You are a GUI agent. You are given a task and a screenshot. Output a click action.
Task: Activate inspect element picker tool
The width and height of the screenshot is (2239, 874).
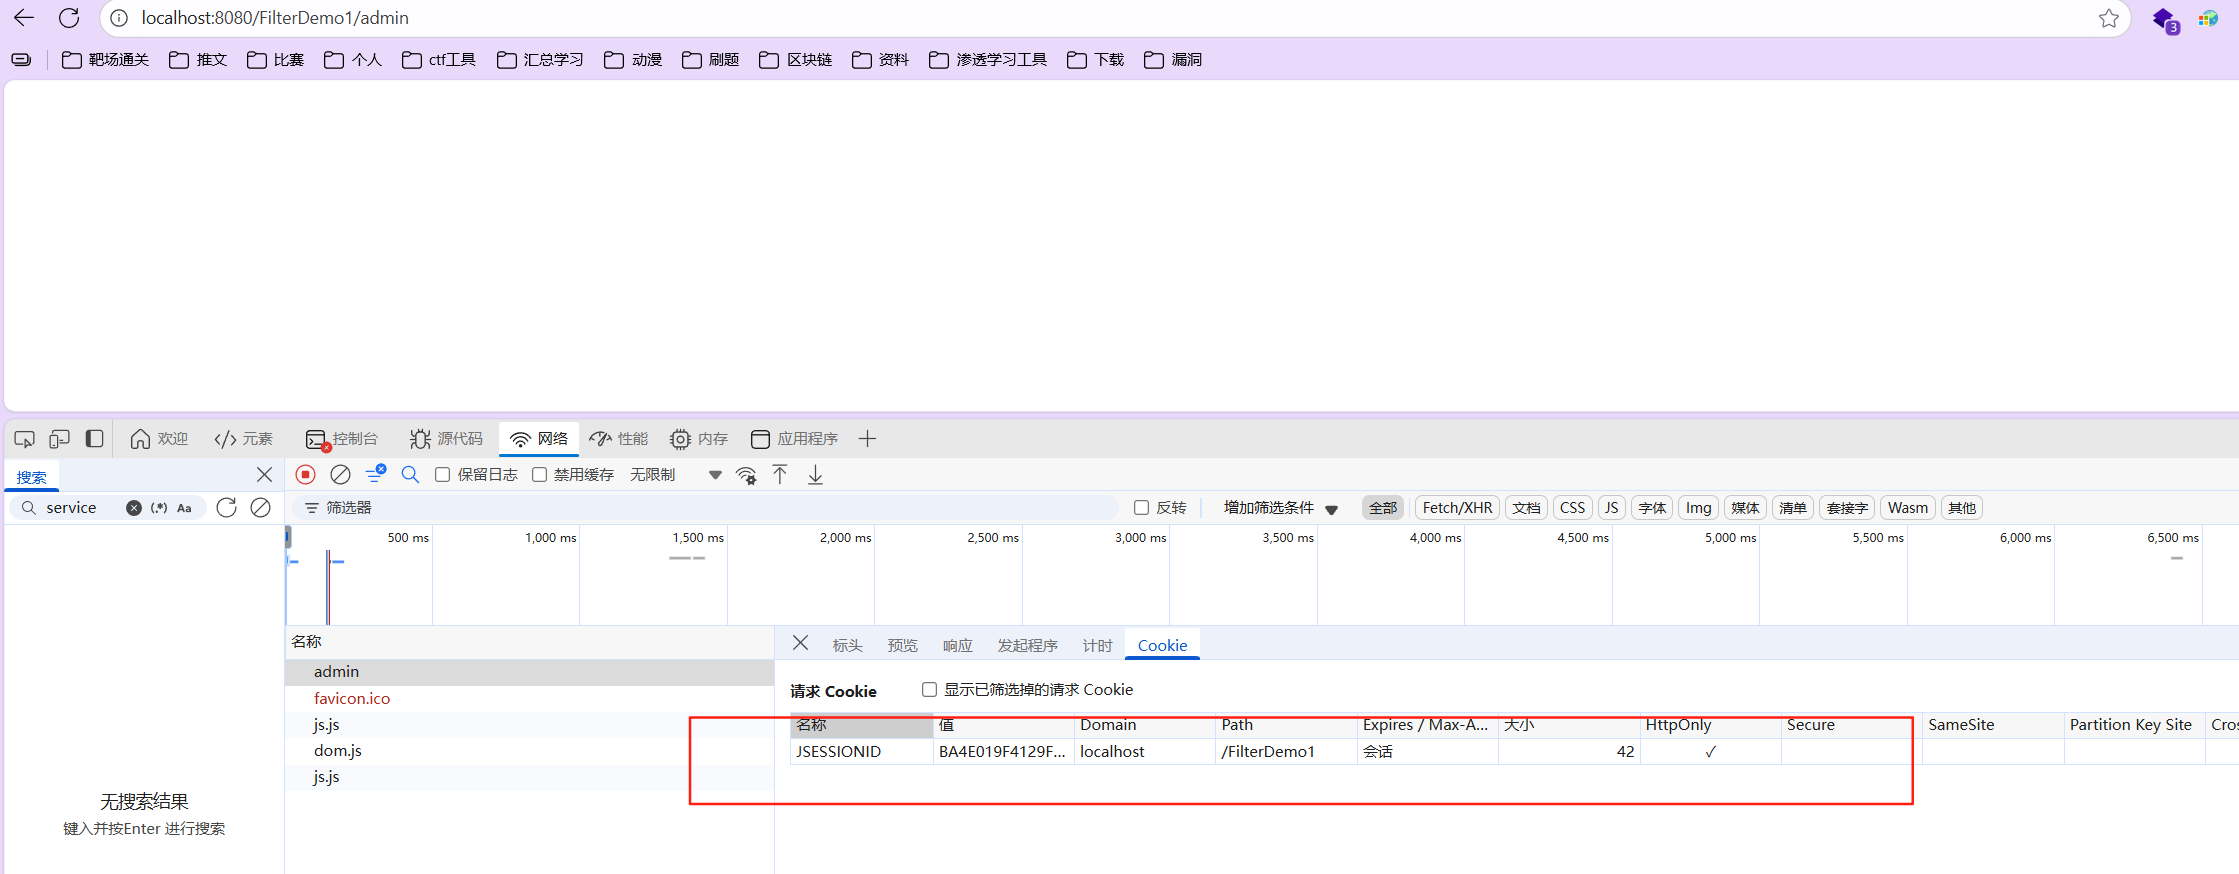click(25, 439)
